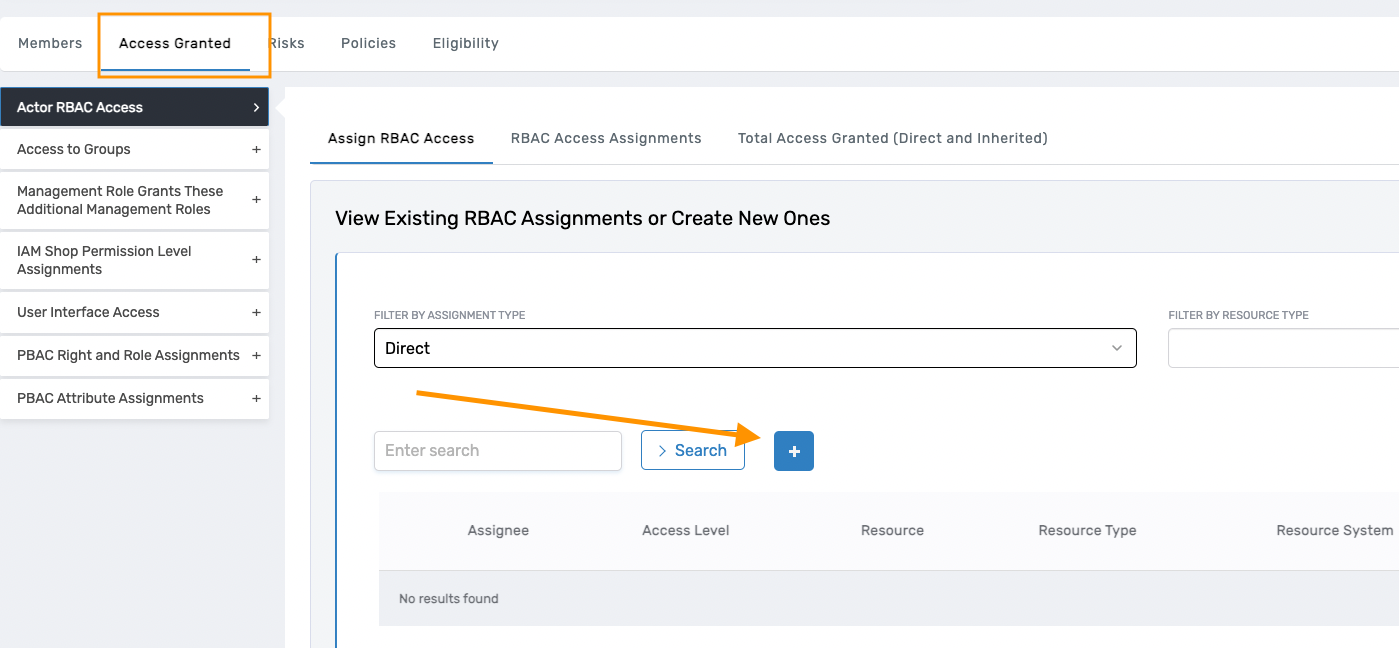Click the No results found row text
1399x648 pixels.
tap(449, 599)
